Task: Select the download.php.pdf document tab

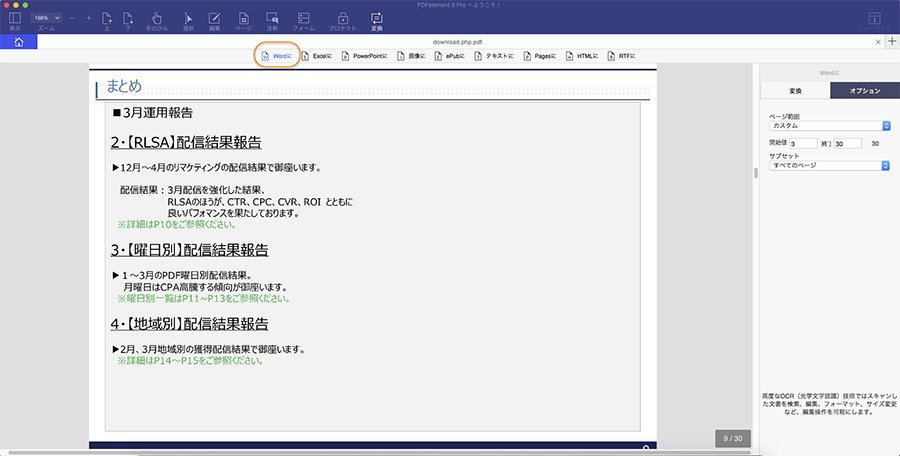Action: tap(457, 42)
